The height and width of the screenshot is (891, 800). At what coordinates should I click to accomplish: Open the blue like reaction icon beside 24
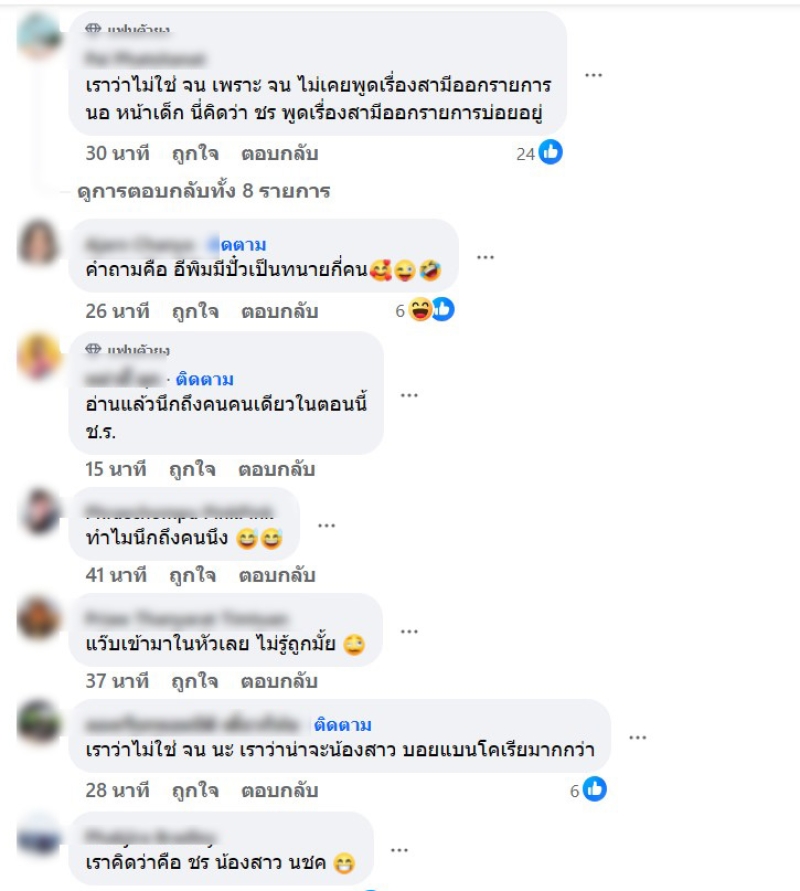tap(551, 152)
